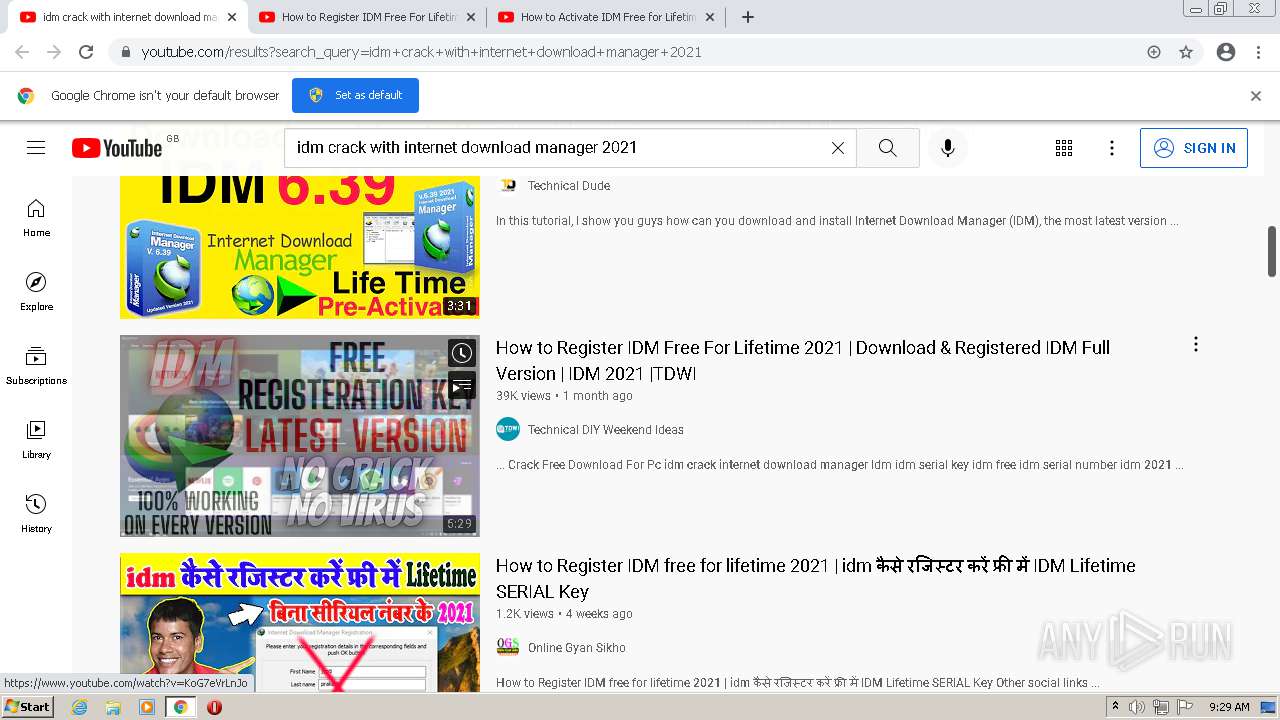Image resolution: width=1280 pixels, height=720 pixels.
Task: Click Technical Dude channel avatar
Action: 508,185
